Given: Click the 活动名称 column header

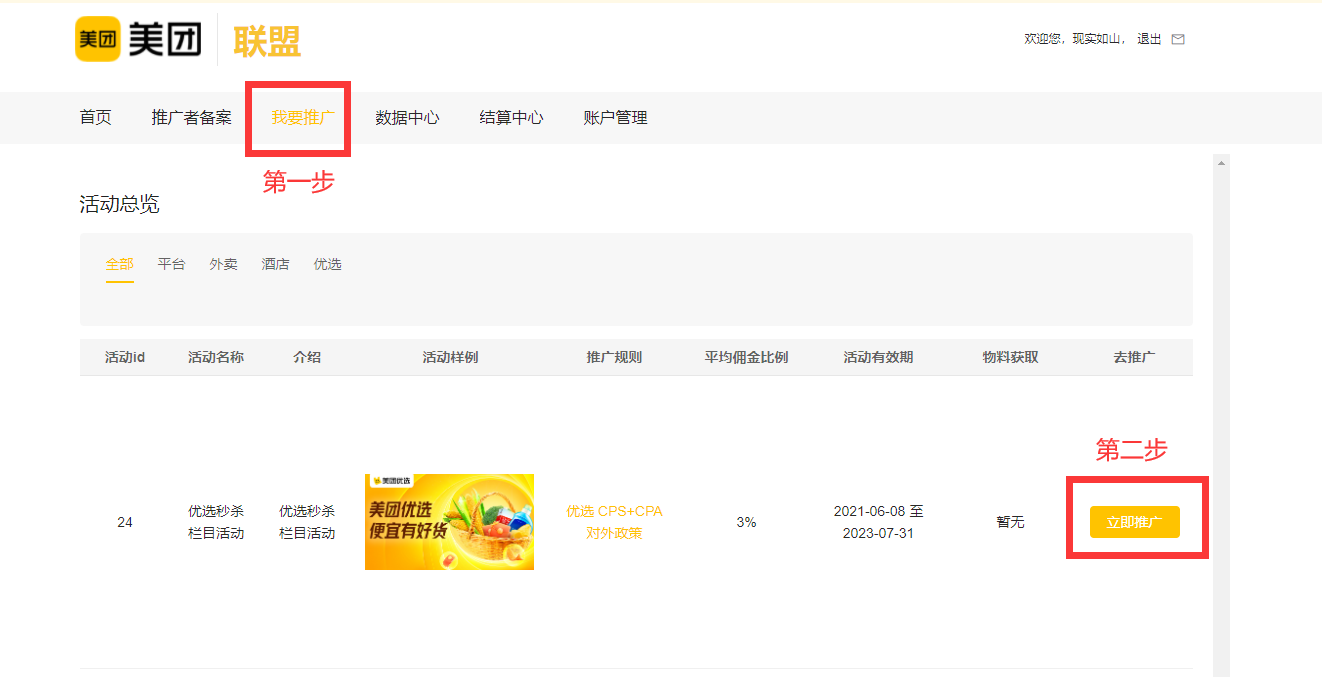Looking at the screenshot, I should pos(216,357).
